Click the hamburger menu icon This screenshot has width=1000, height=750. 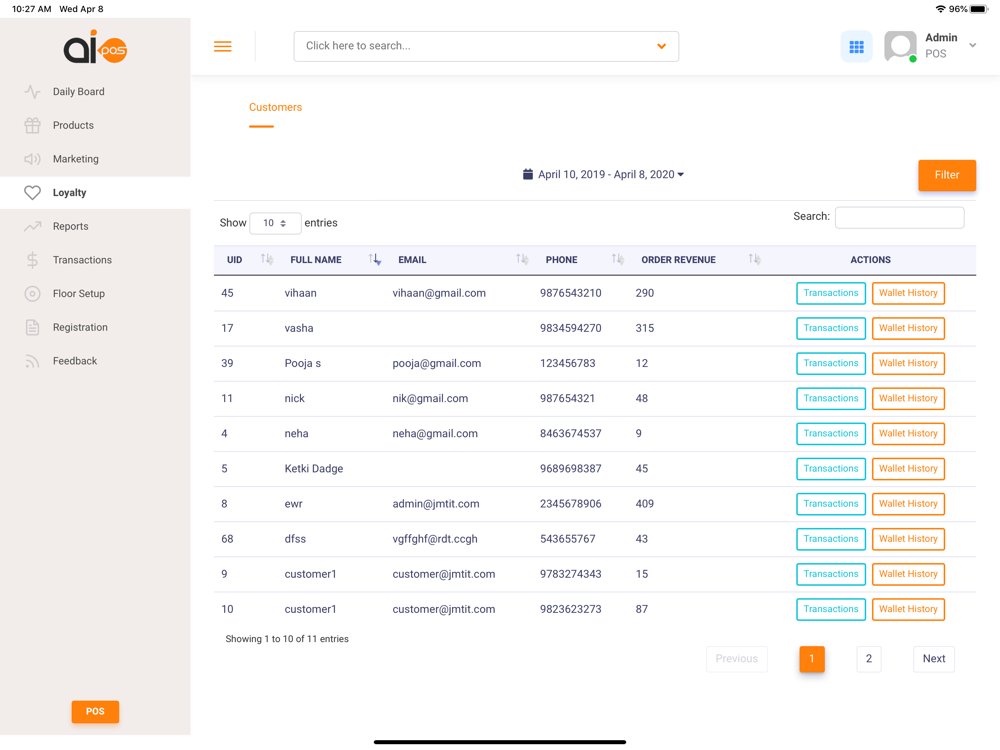click(223, 47)
